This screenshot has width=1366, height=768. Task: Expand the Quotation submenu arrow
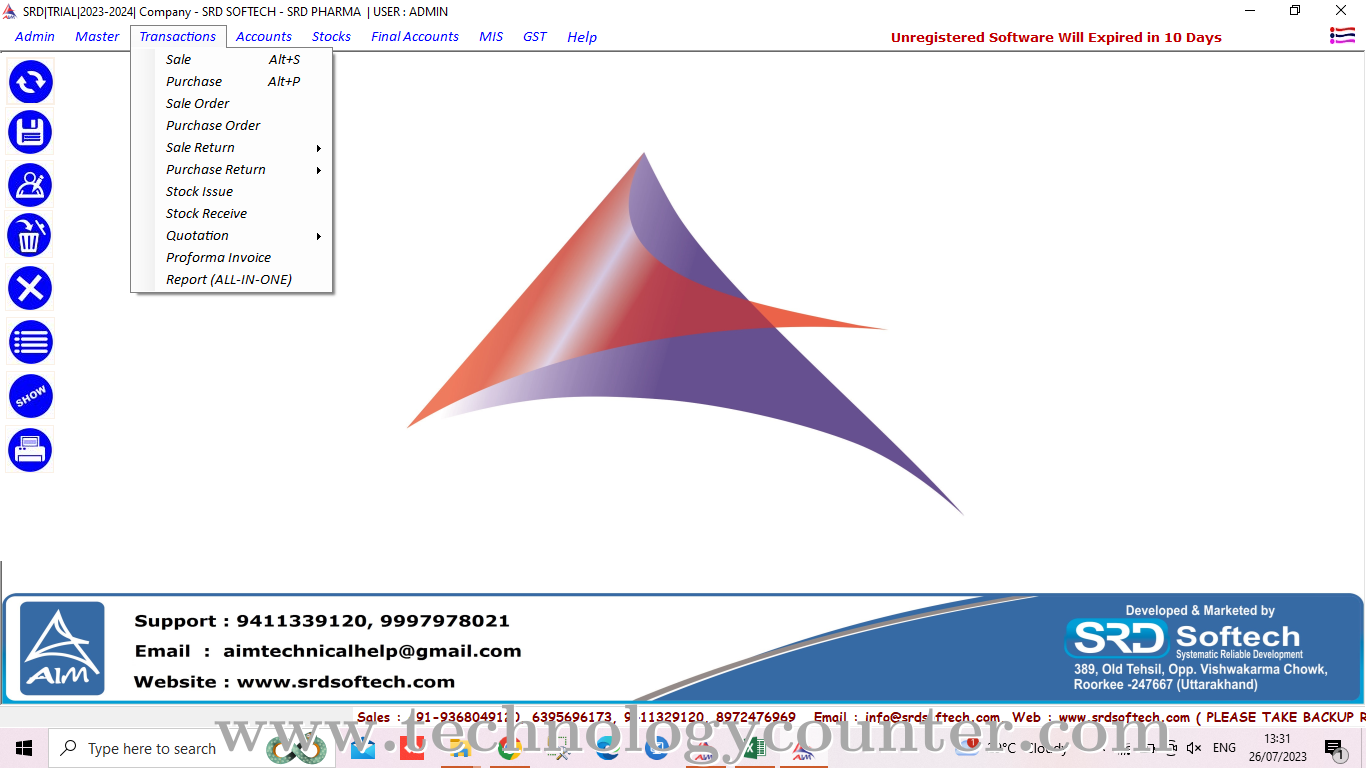coord(319,236)
